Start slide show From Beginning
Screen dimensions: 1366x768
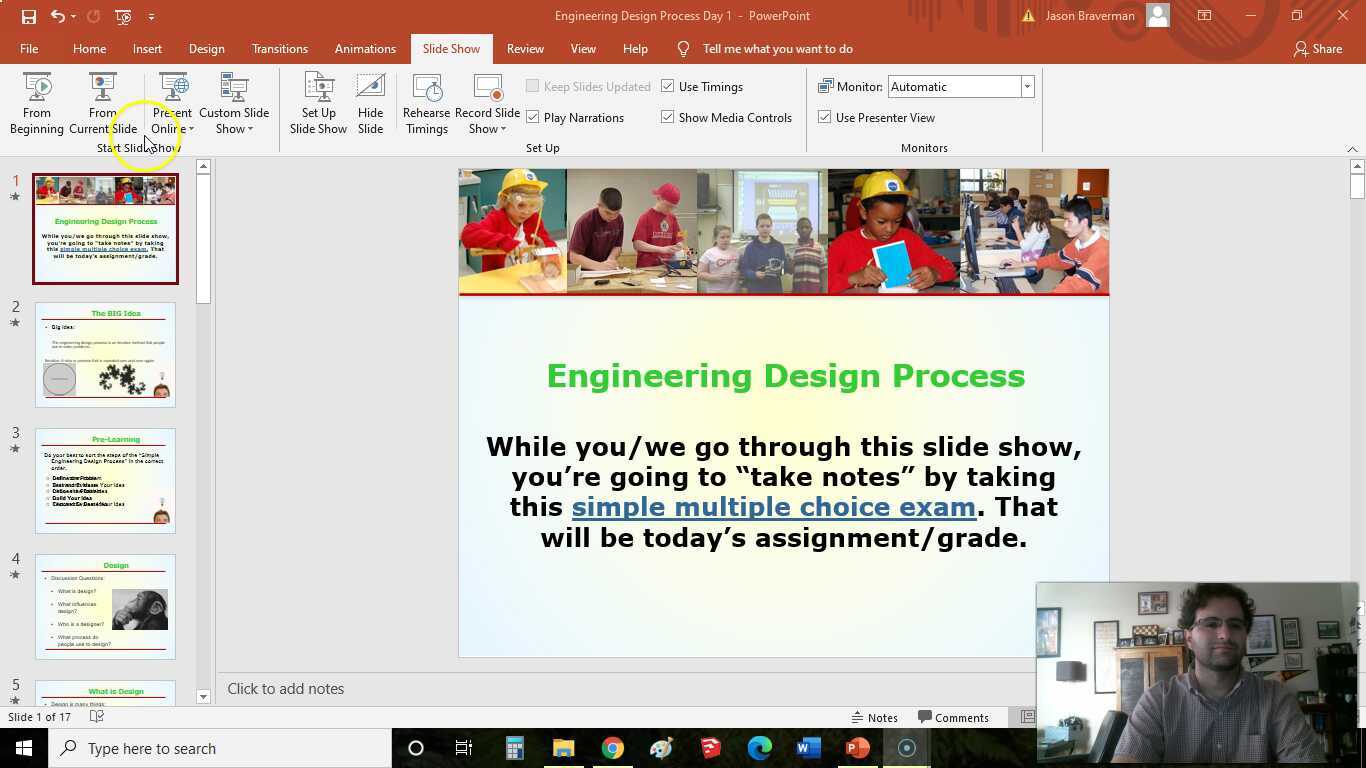pyautogui.click(x=37, y=104)
